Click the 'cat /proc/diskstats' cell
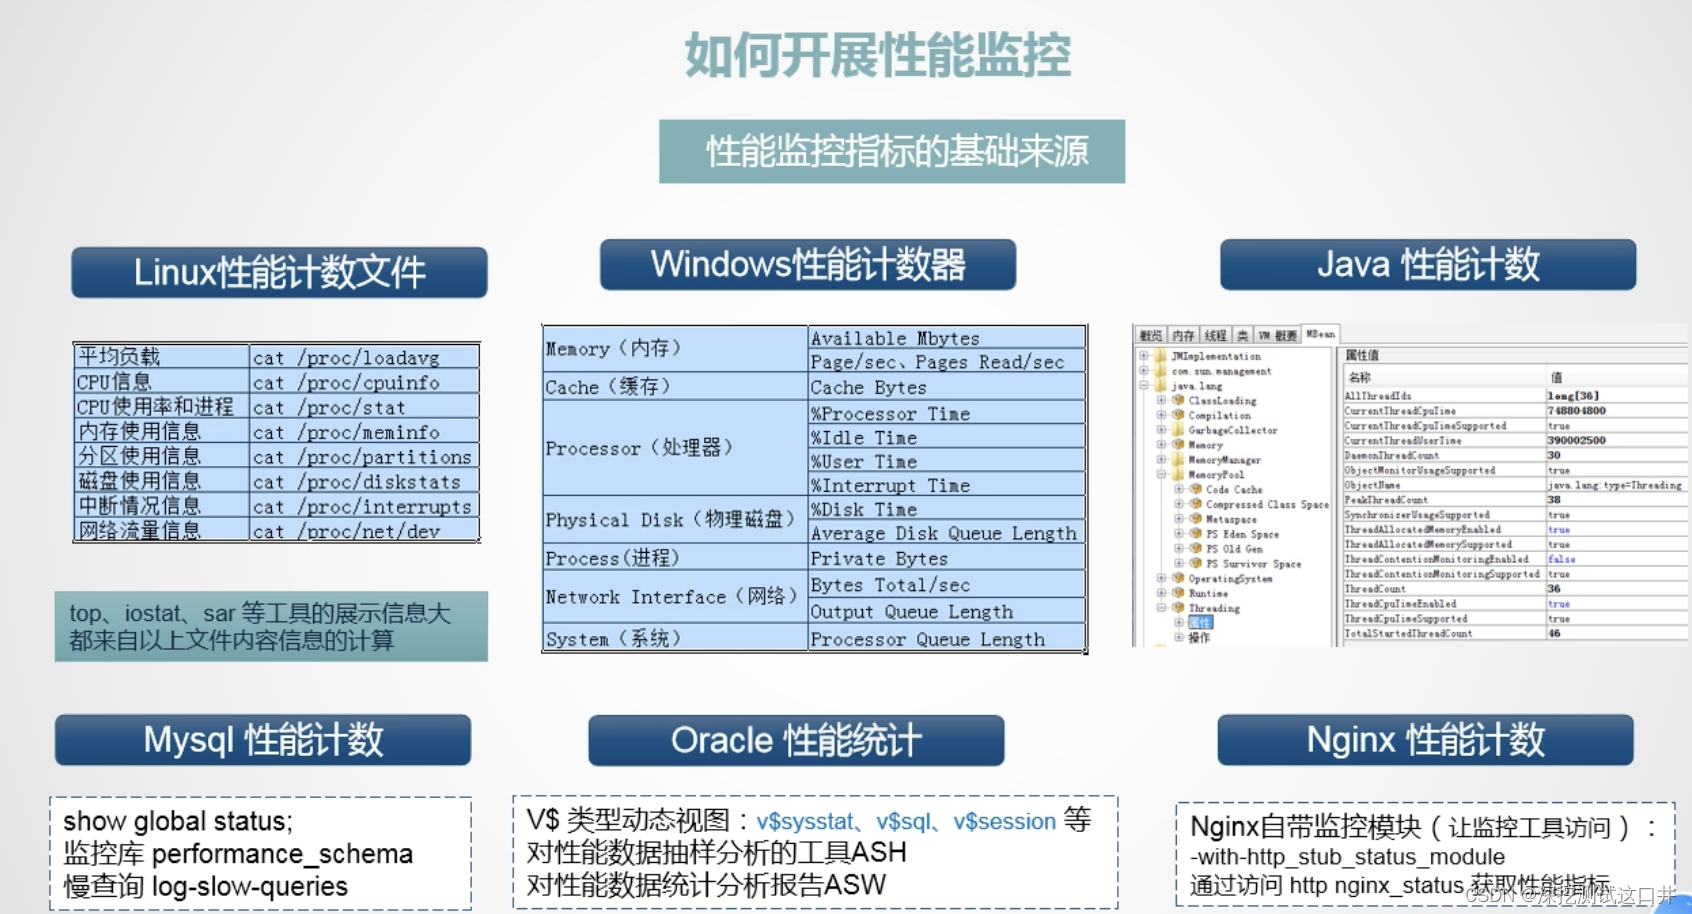This screenshot has height=914, width=1692. click(364, 481)
